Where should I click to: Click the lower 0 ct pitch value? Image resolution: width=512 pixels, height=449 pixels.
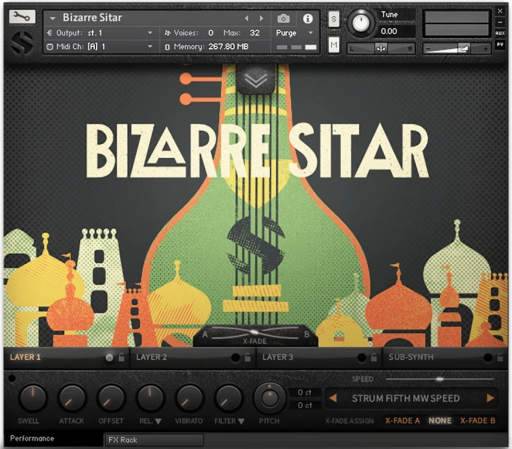click(x=304, y=405)
